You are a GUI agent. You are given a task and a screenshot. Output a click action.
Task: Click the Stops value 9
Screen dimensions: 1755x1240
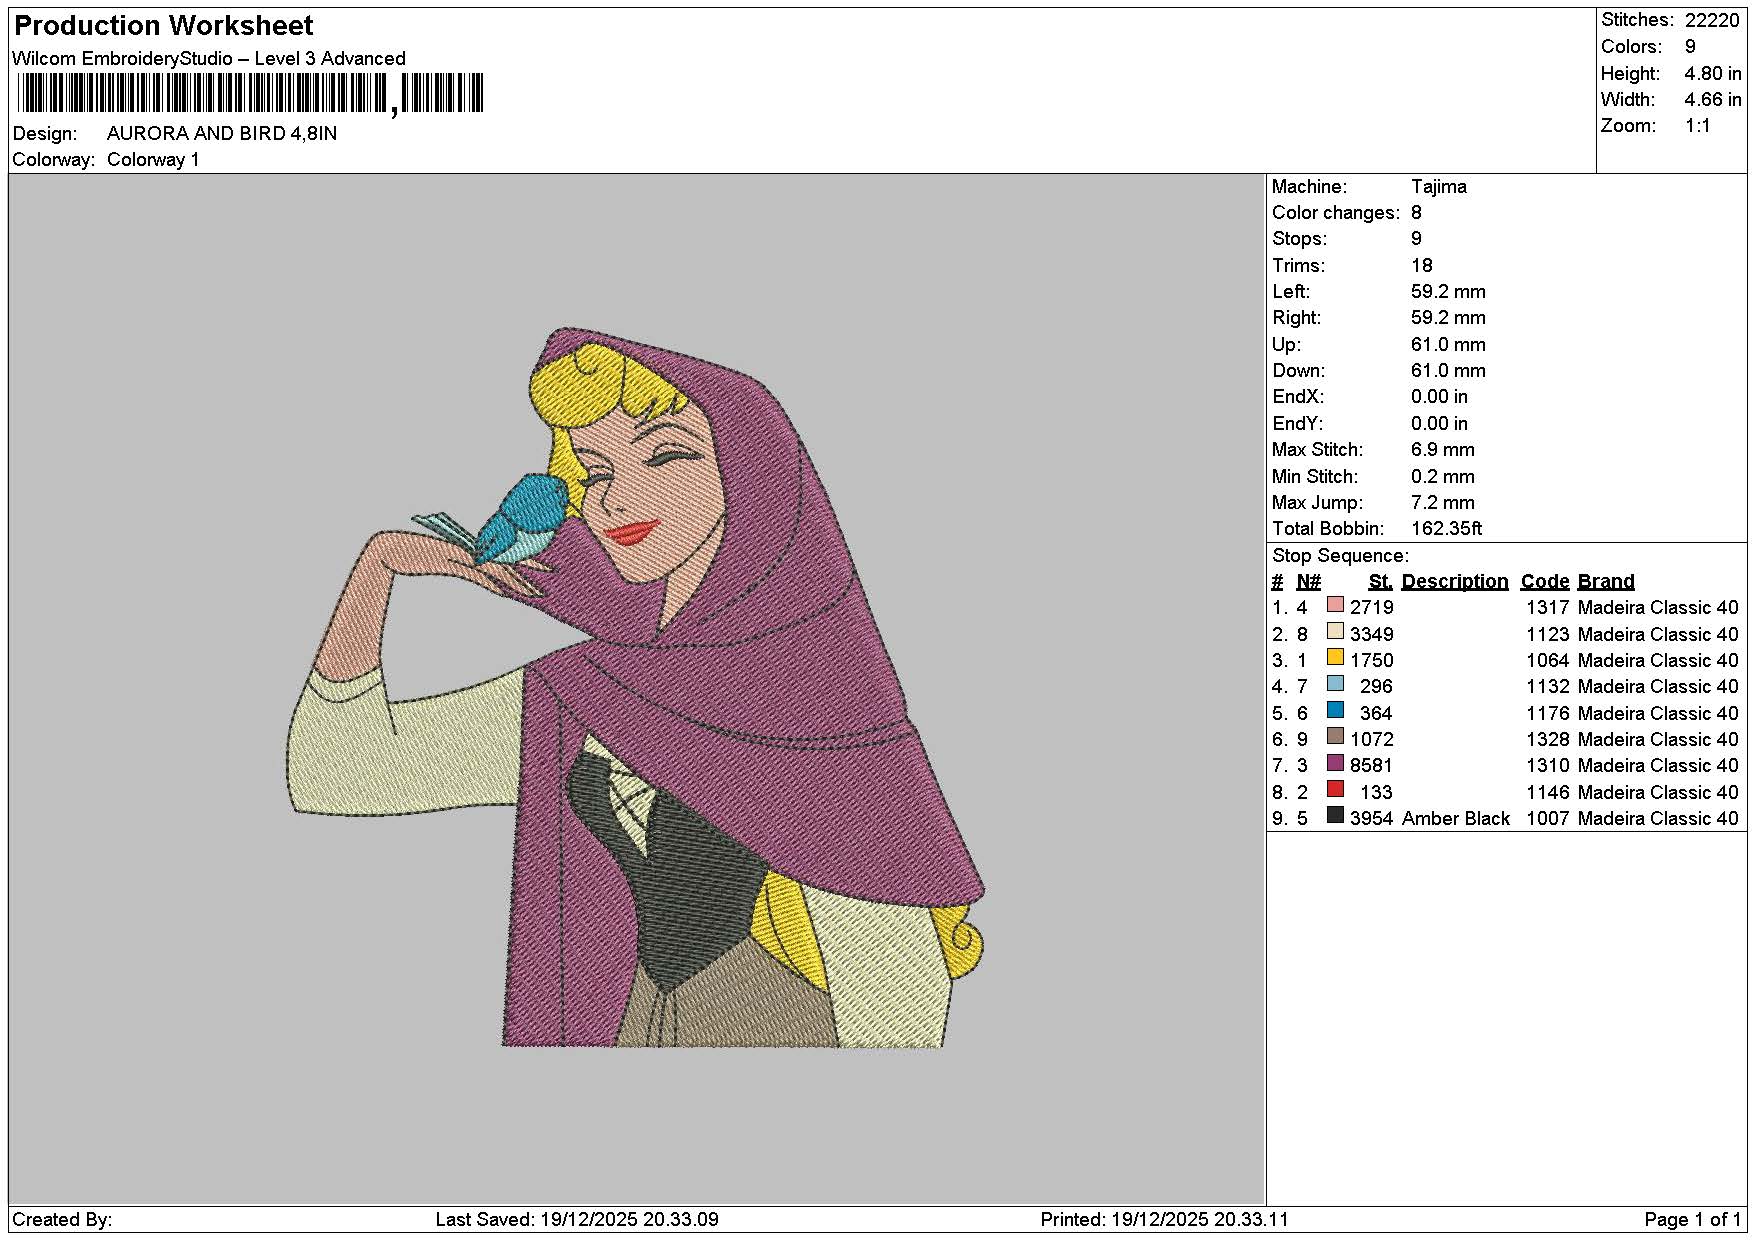tap(1416, 239)
